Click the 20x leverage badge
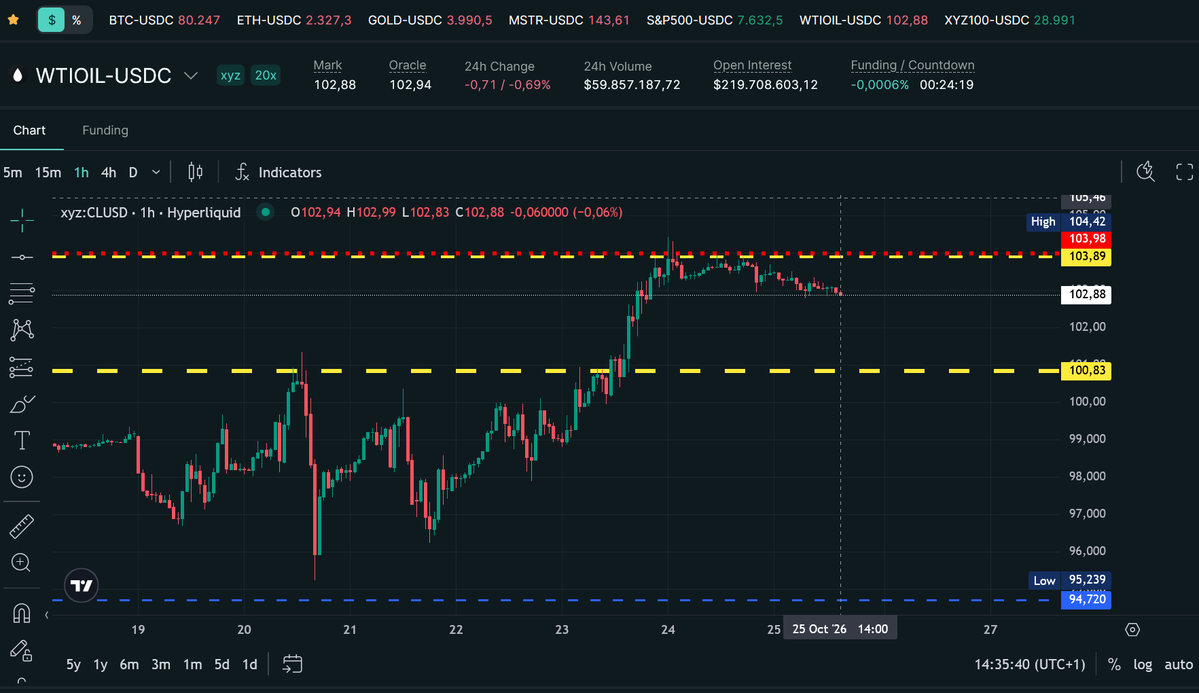 [265, 75]
